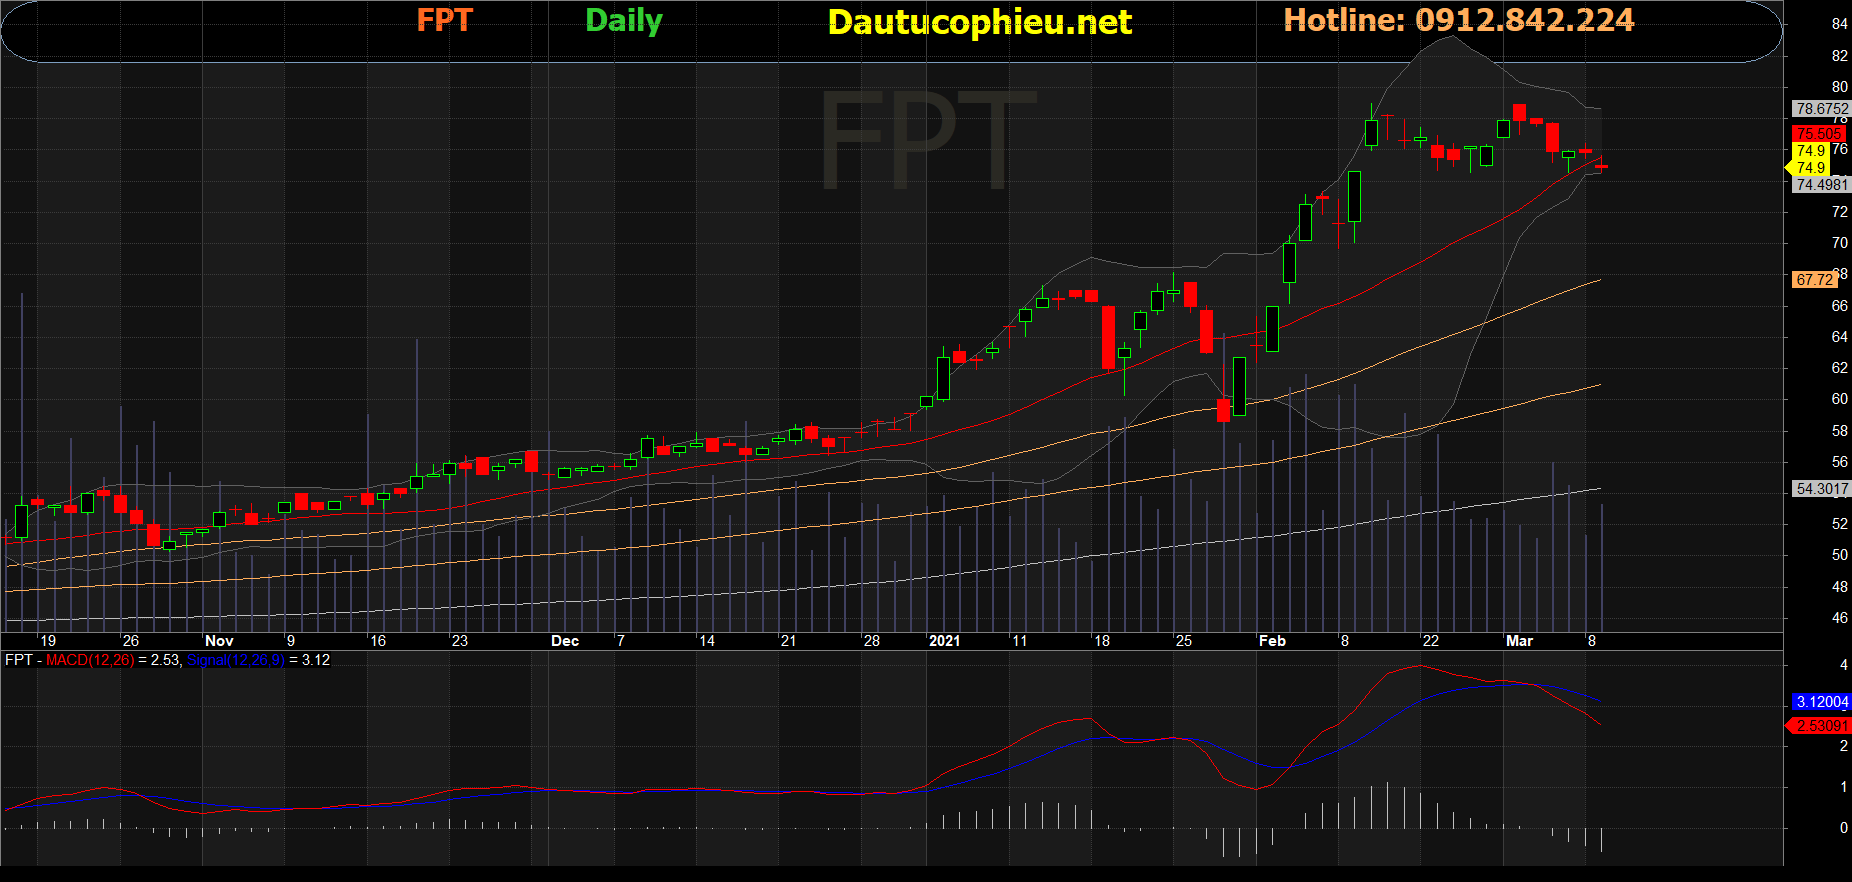Click the Hotline: 0912.842.224 text
1852x882 pixels.
1459,20
